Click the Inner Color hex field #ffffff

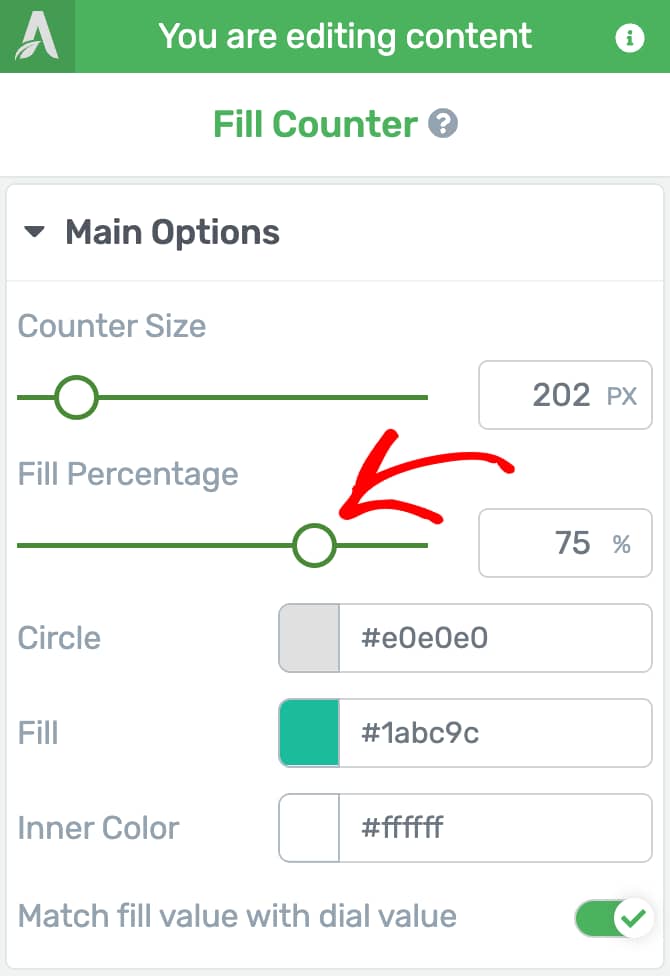coord(496,828)
